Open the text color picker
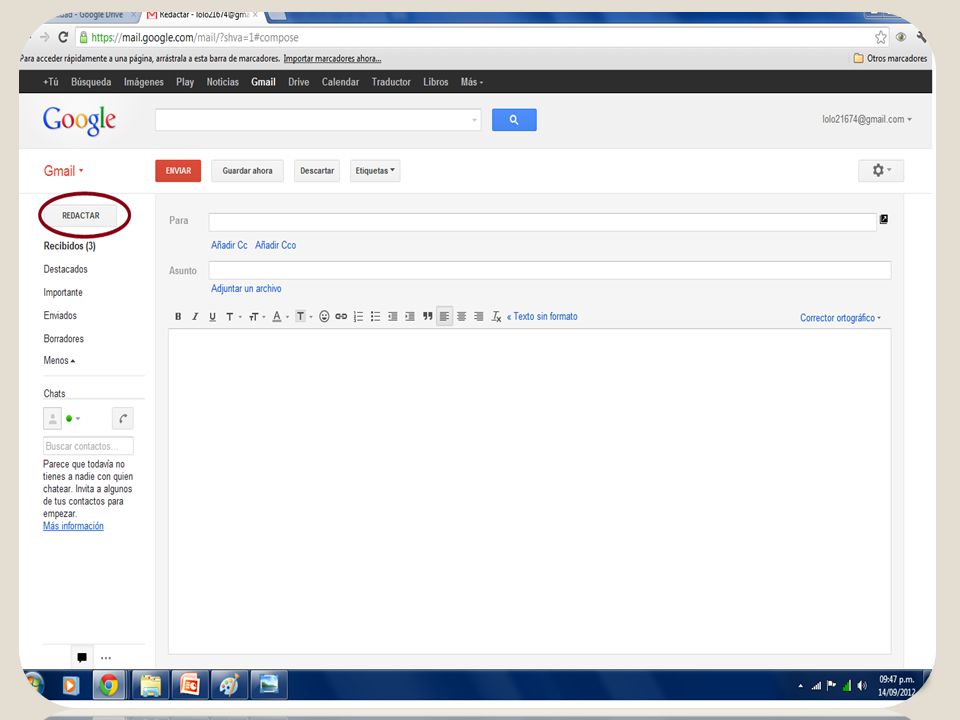The image size is (960, 720). pos(280,317)
